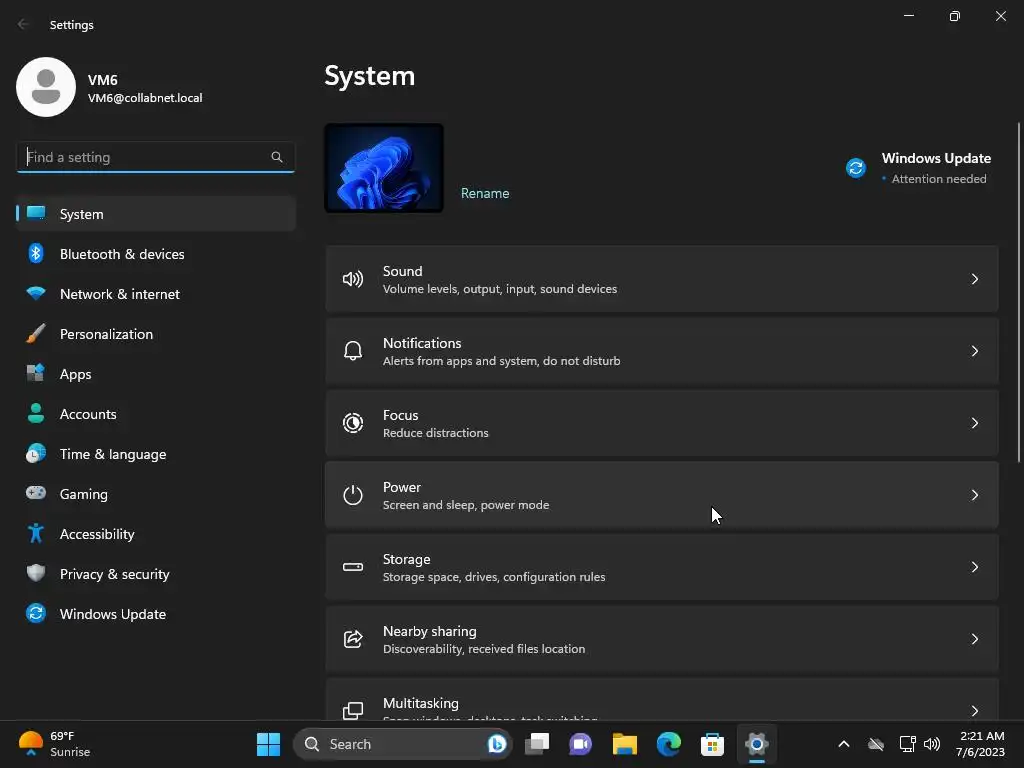Click the 'Screen and sleep, power mode' text

click(466, 505)
